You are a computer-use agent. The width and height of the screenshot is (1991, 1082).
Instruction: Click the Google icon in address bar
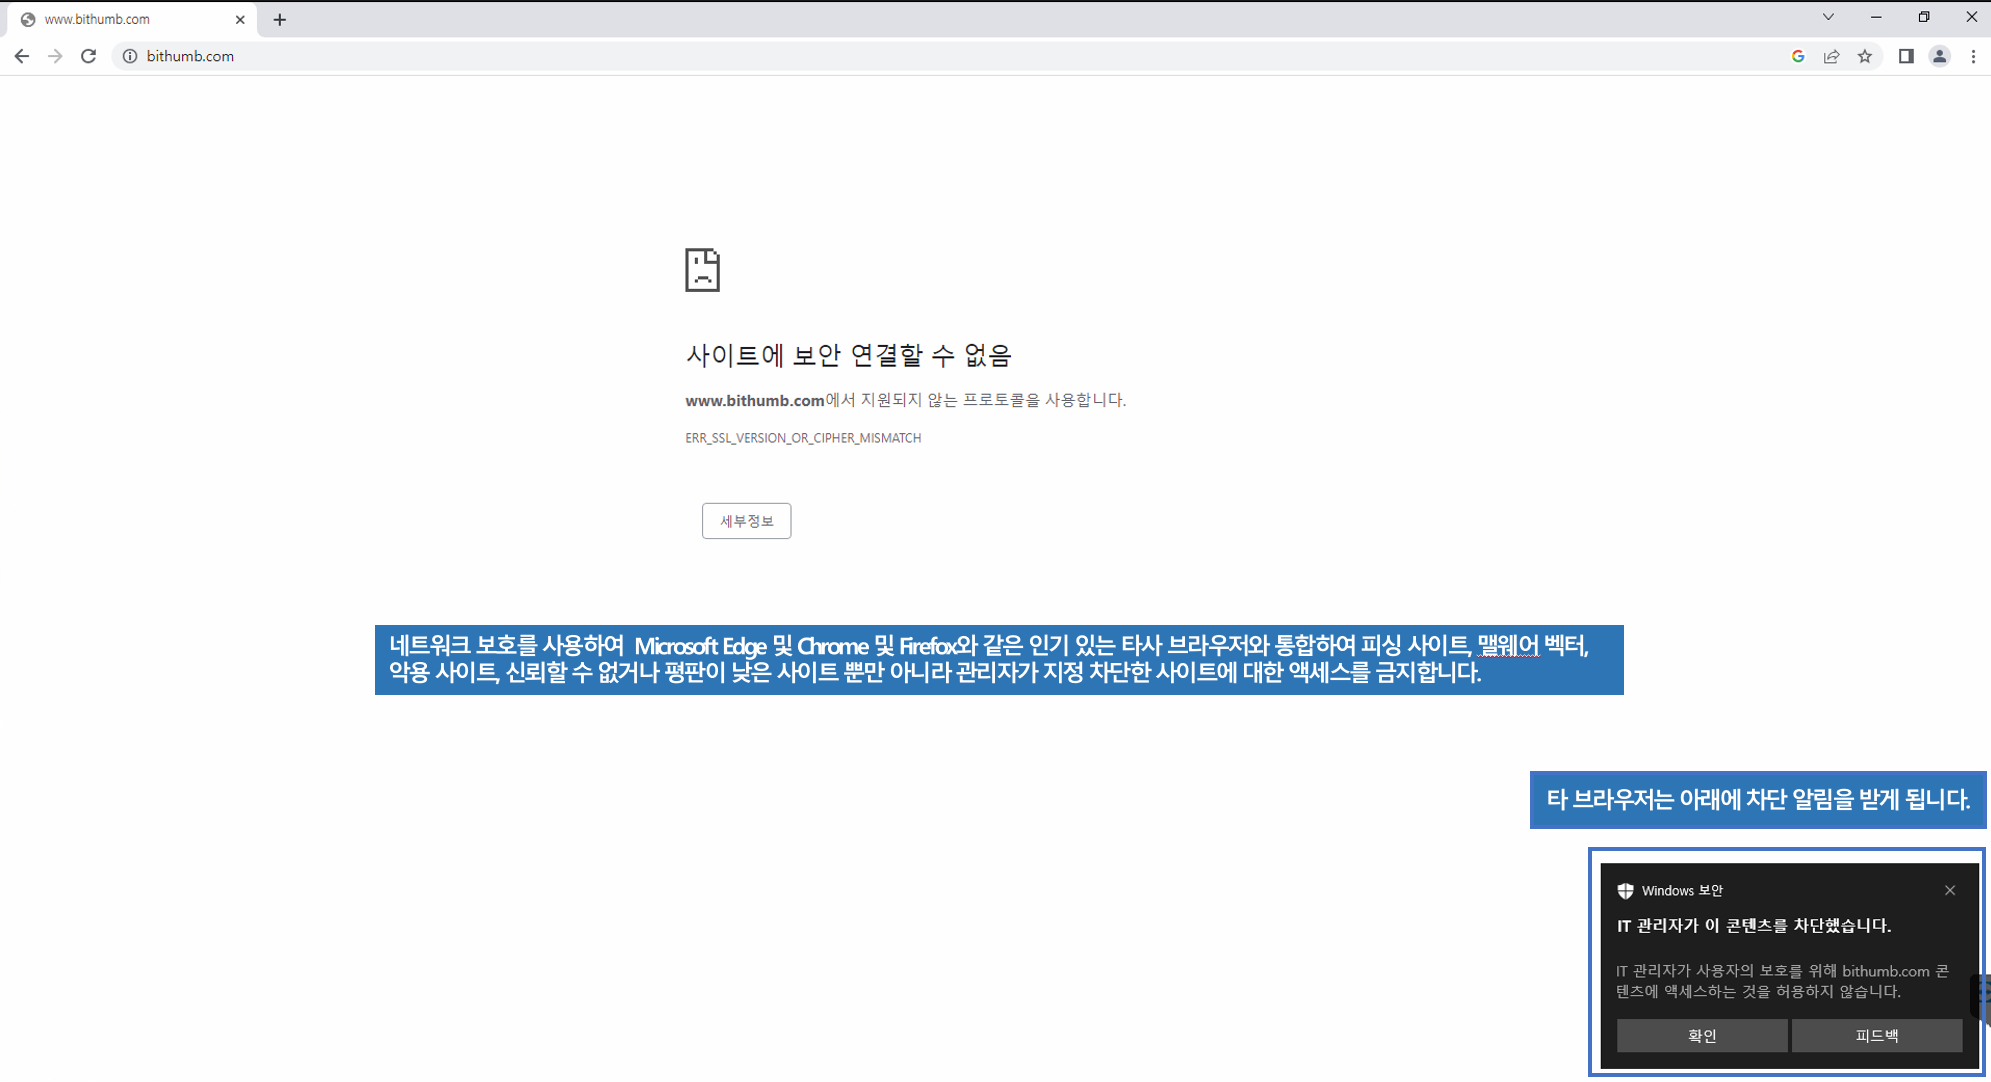point(1798,56)
